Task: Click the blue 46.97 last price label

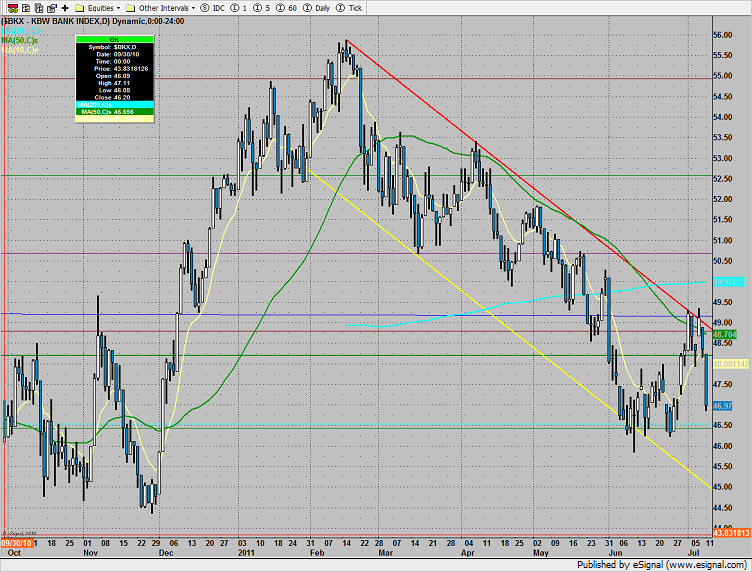Action: (723, 406)
